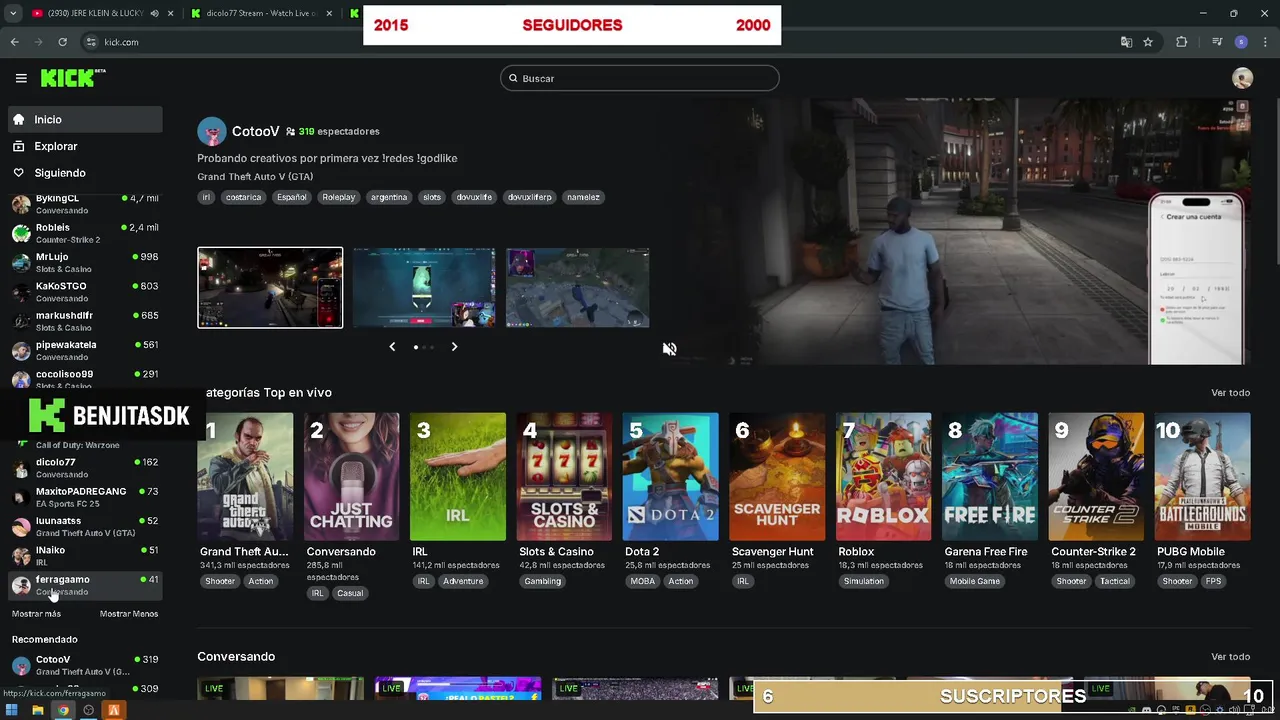Open Explorar in the sidebar
The image size is (1280, 720).
85,146
